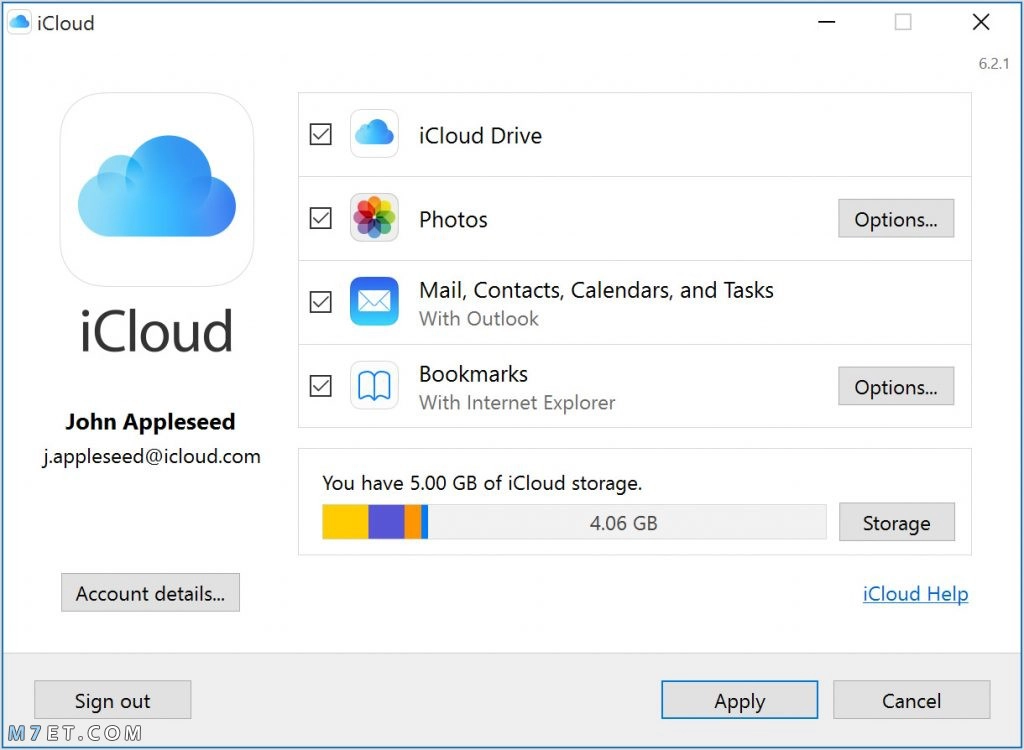Image resolution: width=1024 pixels, height=750 pixels.
Task: Click the large iCloud wordmark text
Action: (x=157, y=331)
